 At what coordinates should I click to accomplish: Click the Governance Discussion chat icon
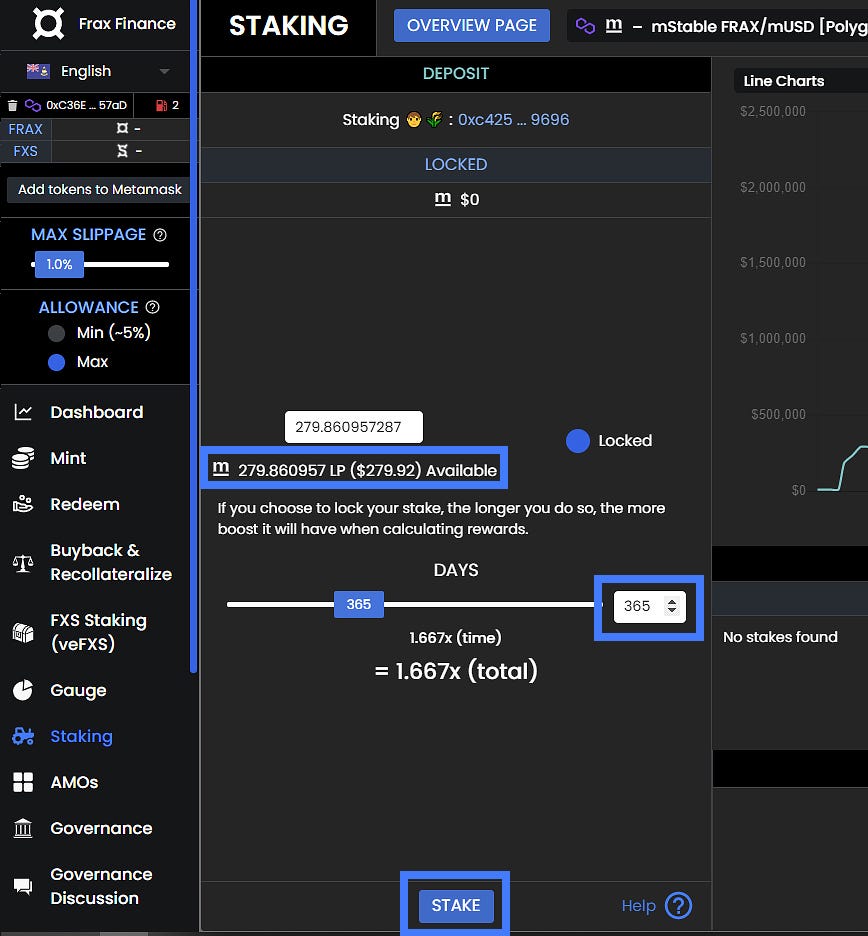23,886
